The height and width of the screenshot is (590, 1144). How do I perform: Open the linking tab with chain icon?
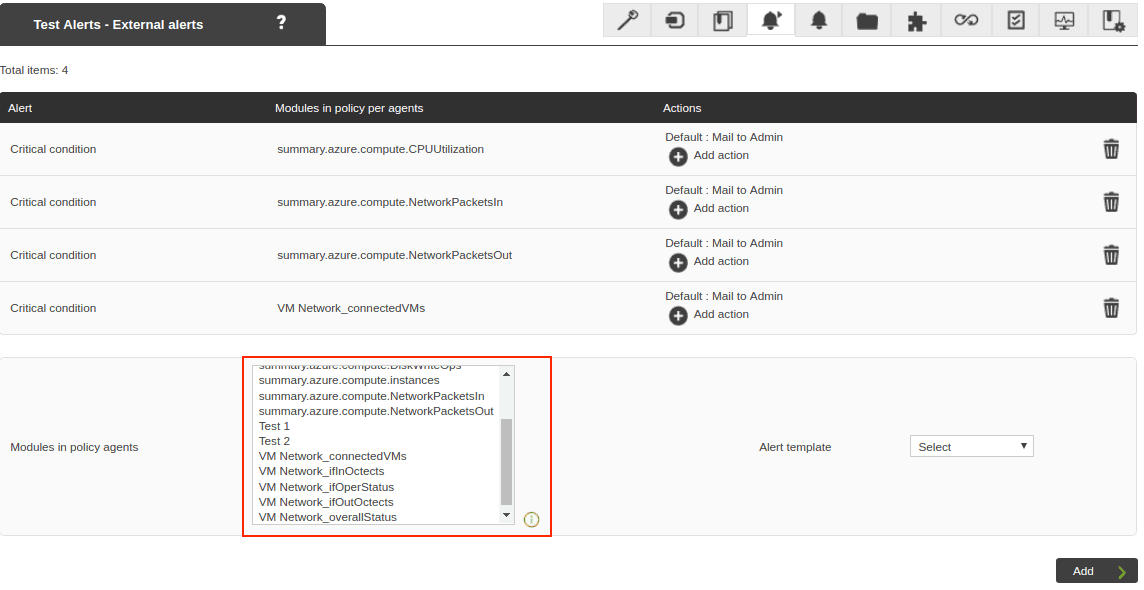pos(966,20)
